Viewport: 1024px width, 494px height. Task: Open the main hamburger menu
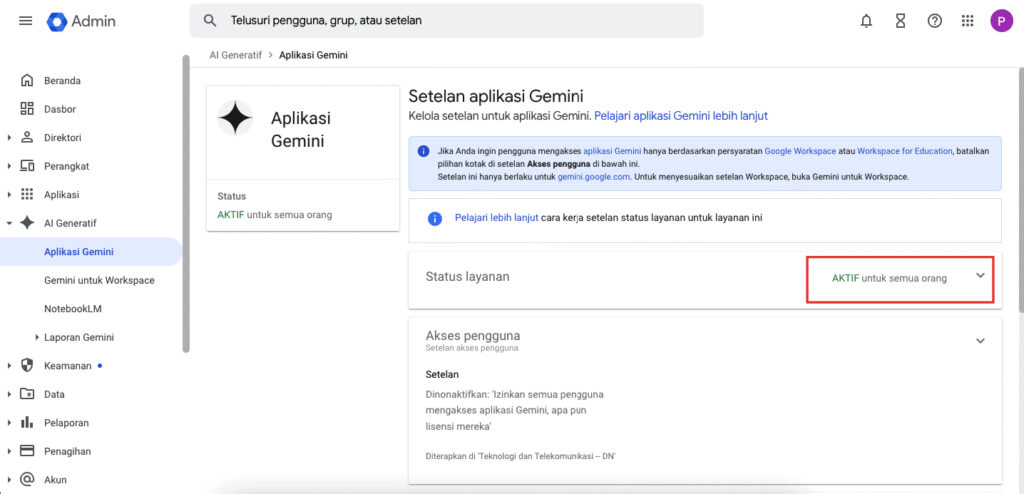pyautogui.click(x=25, y=21)
